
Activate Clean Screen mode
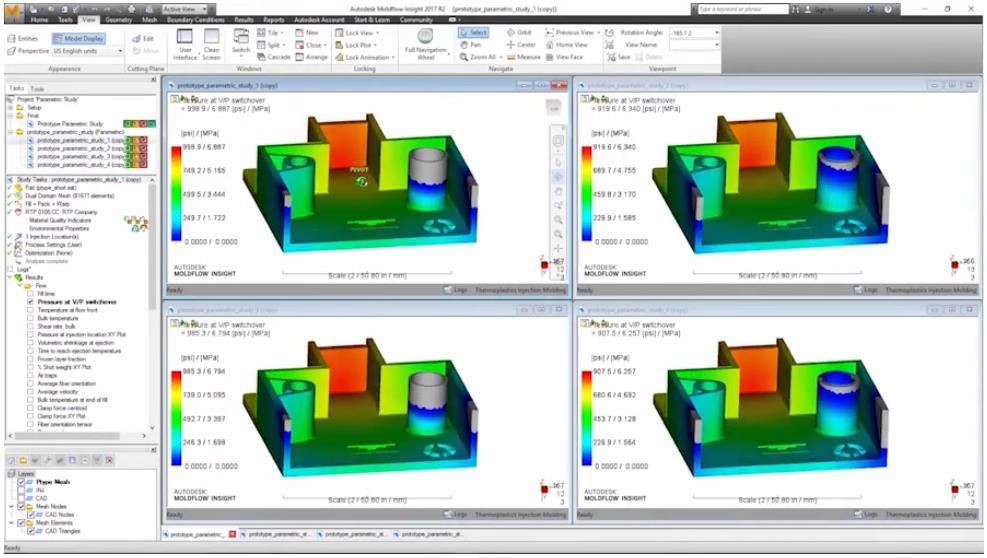pyautogui.click(x=212, y=43)
